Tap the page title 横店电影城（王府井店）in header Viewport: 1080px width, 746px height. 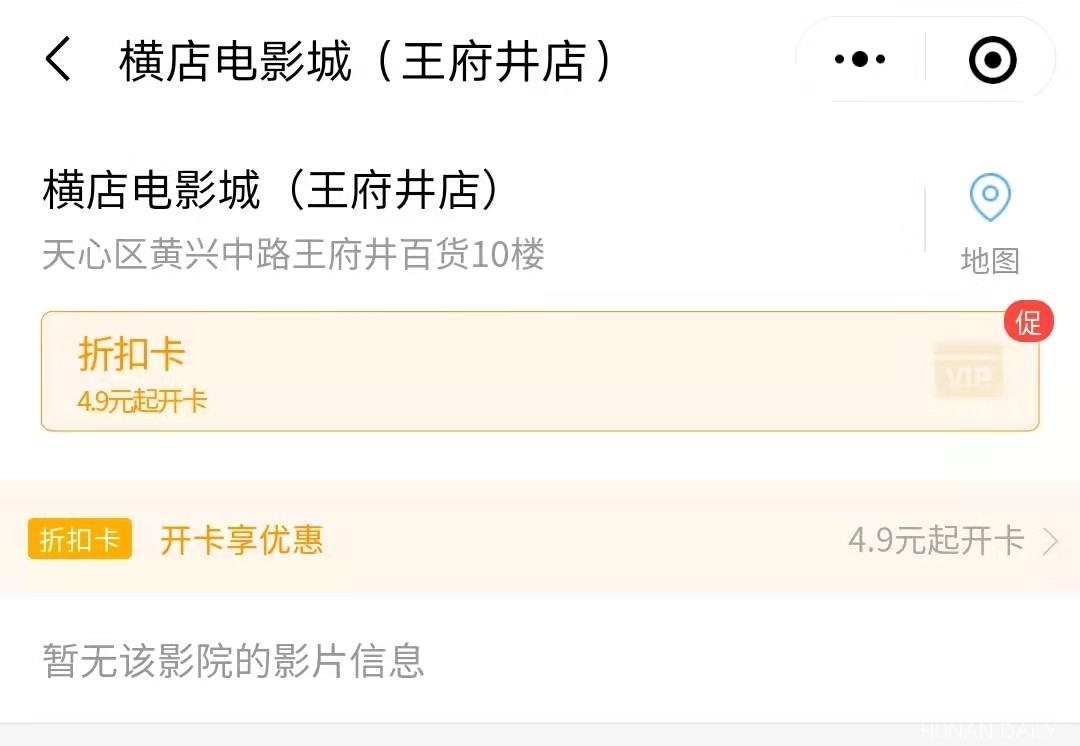pyautogui.click(x=366, y=61)
